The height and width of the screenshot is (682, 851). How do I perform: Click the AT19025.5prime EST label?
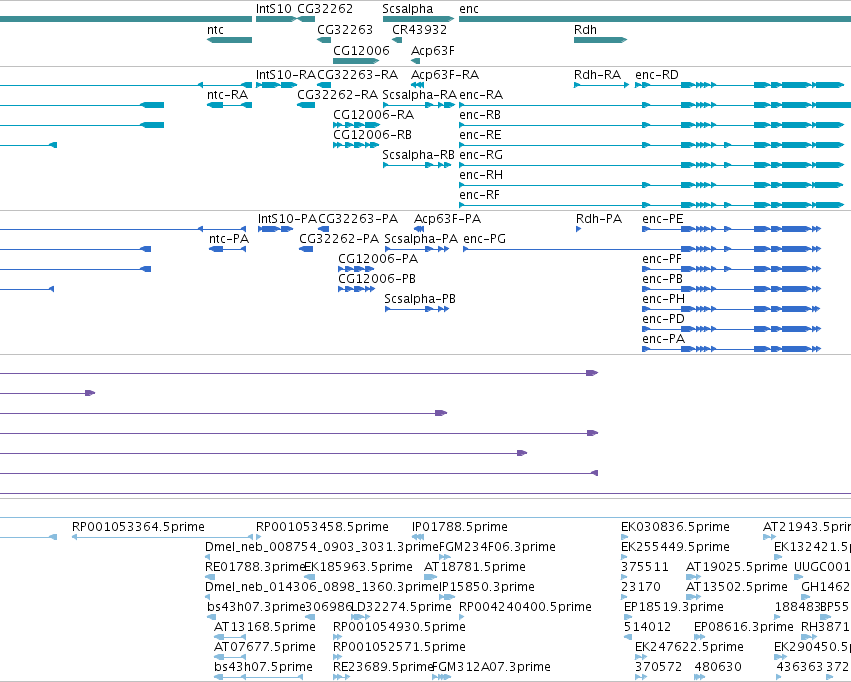pos(736,568)
